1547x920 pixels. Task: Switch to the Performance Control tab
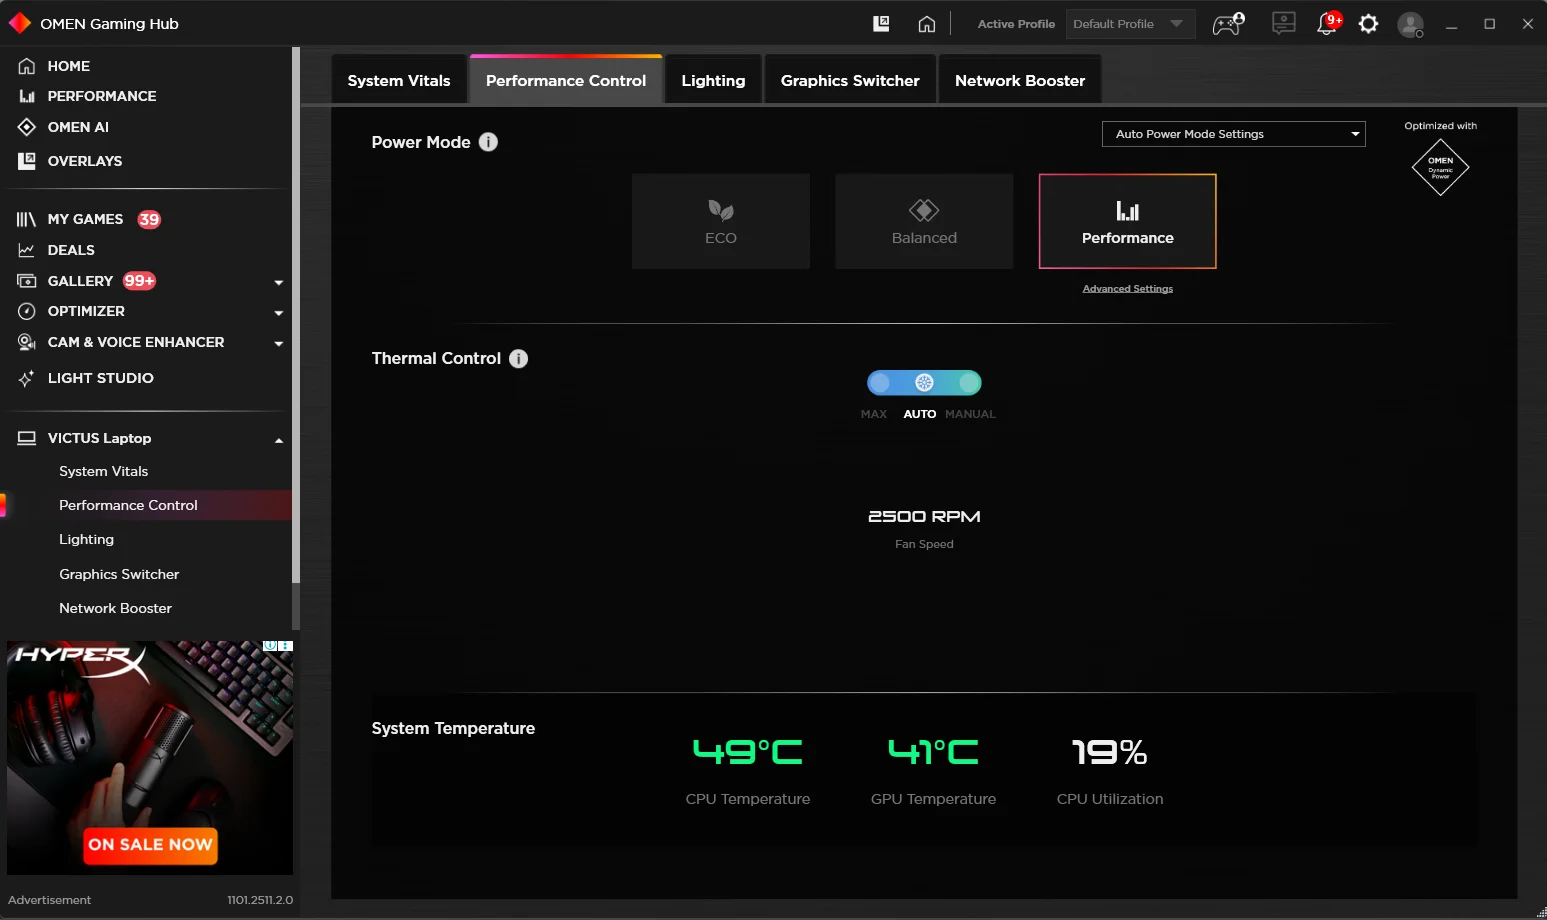(566, 80)
